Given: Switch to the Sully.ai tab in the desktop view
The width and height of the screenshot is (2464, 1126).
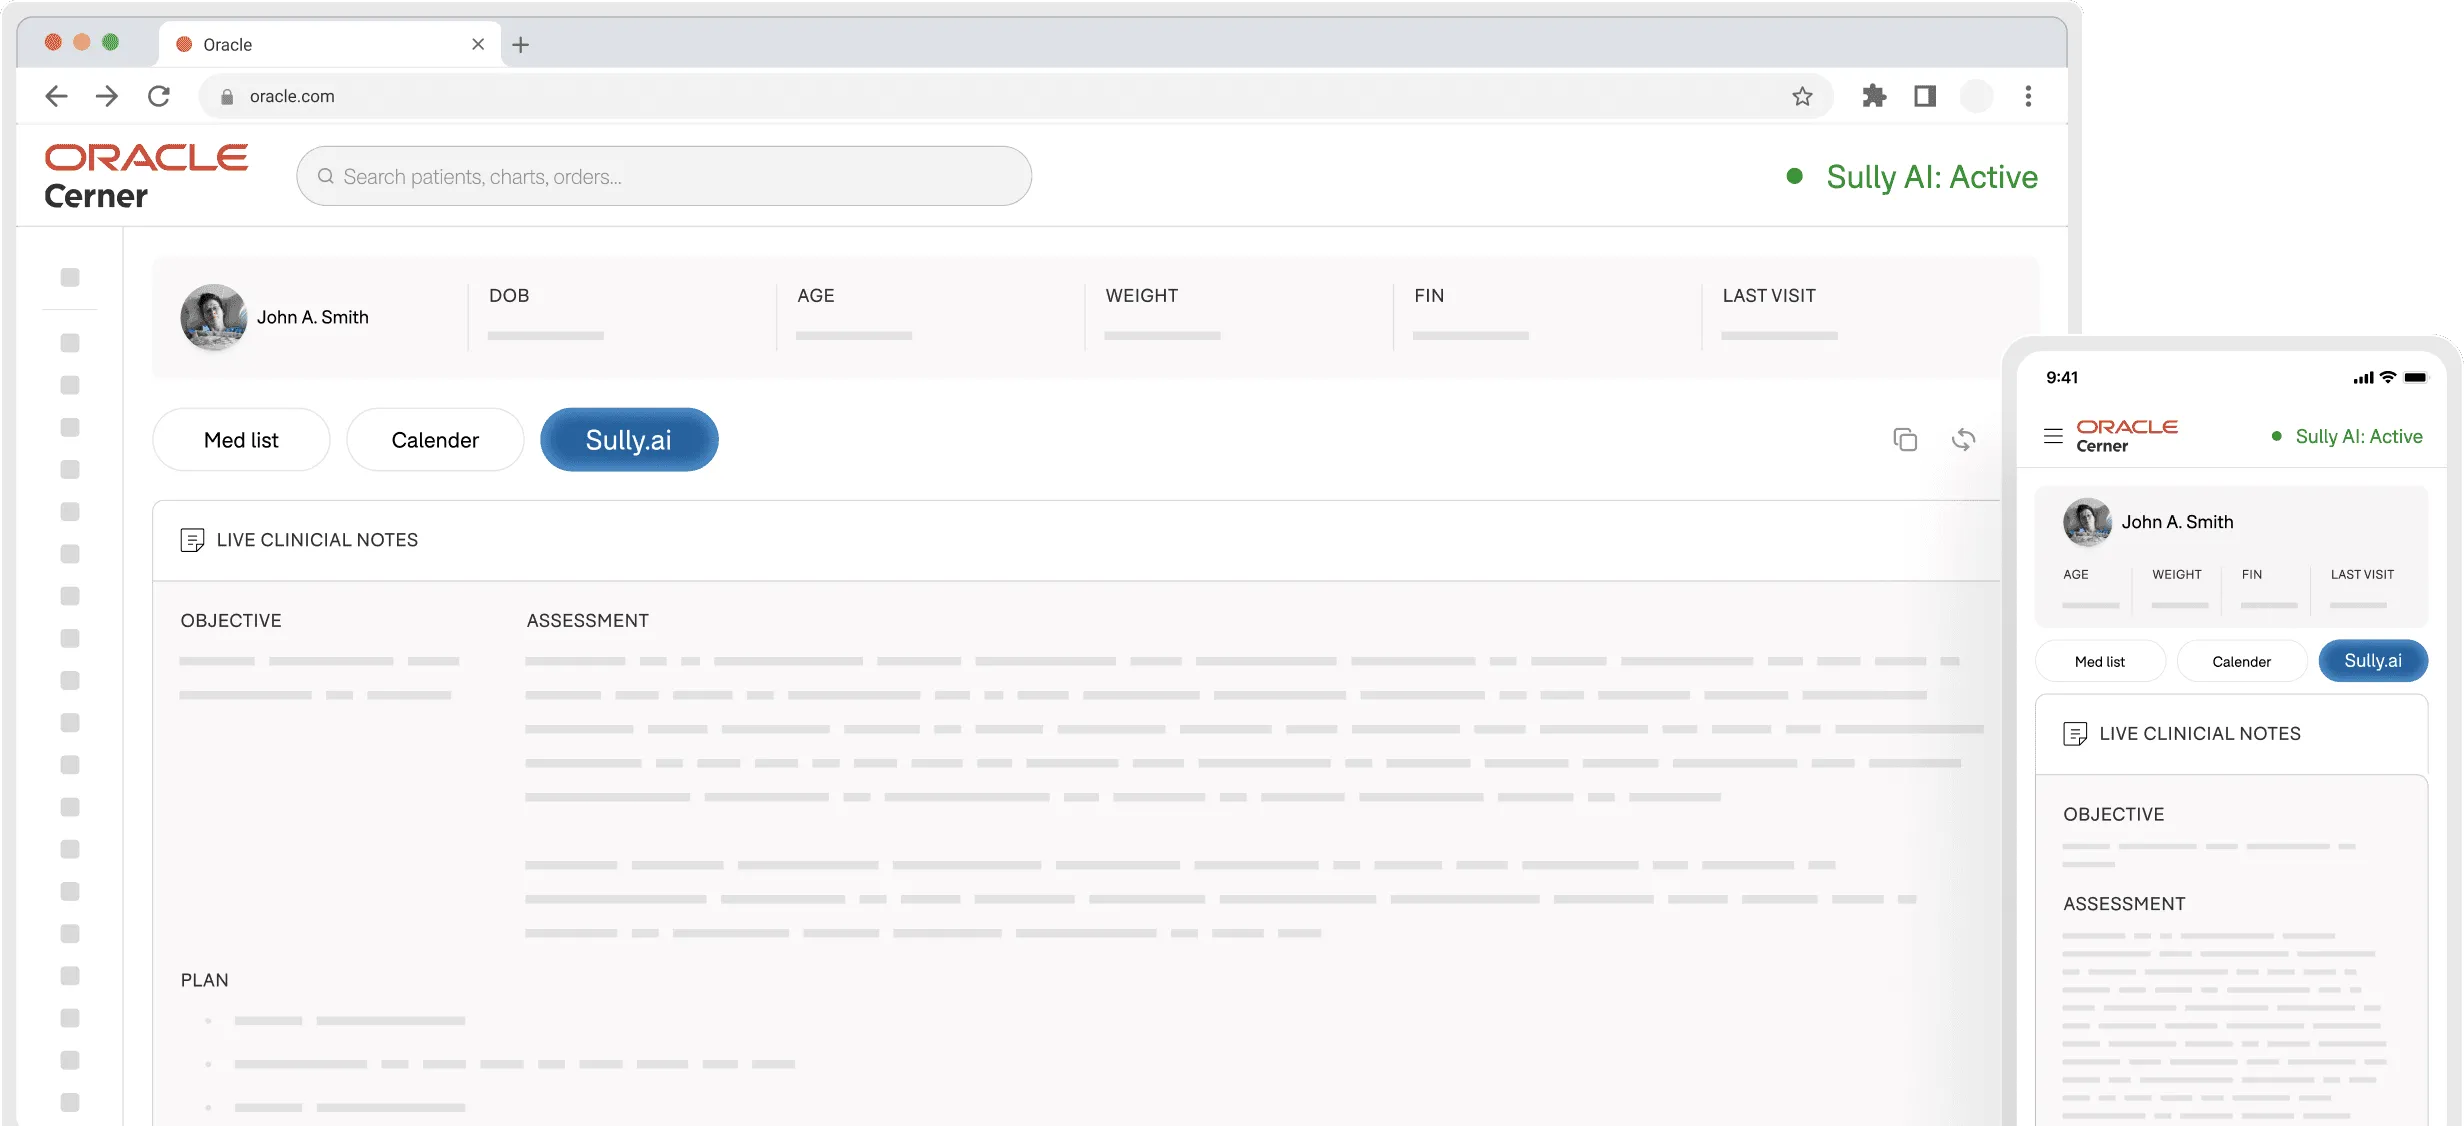Looking at the screenshot, I should click(629, 440).
